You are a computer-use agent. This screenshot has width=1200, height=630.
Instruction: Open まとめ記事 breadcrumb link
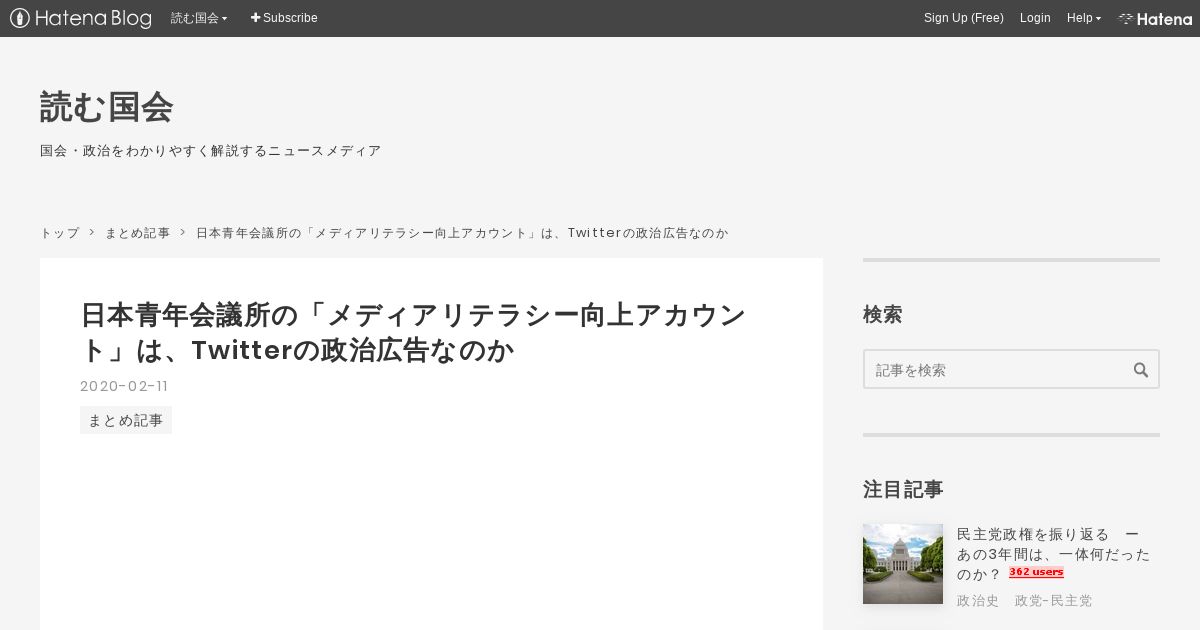[x=137, y=233]
